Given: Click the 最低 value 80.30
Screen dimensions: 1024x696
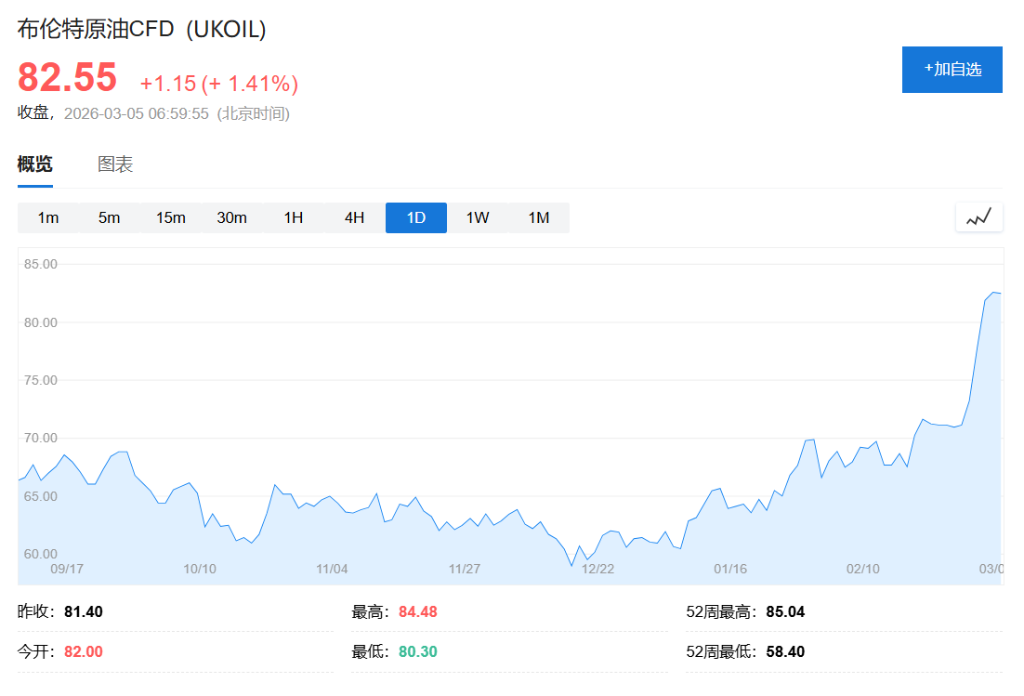Looking at the screenshot, I should [414, 651].
